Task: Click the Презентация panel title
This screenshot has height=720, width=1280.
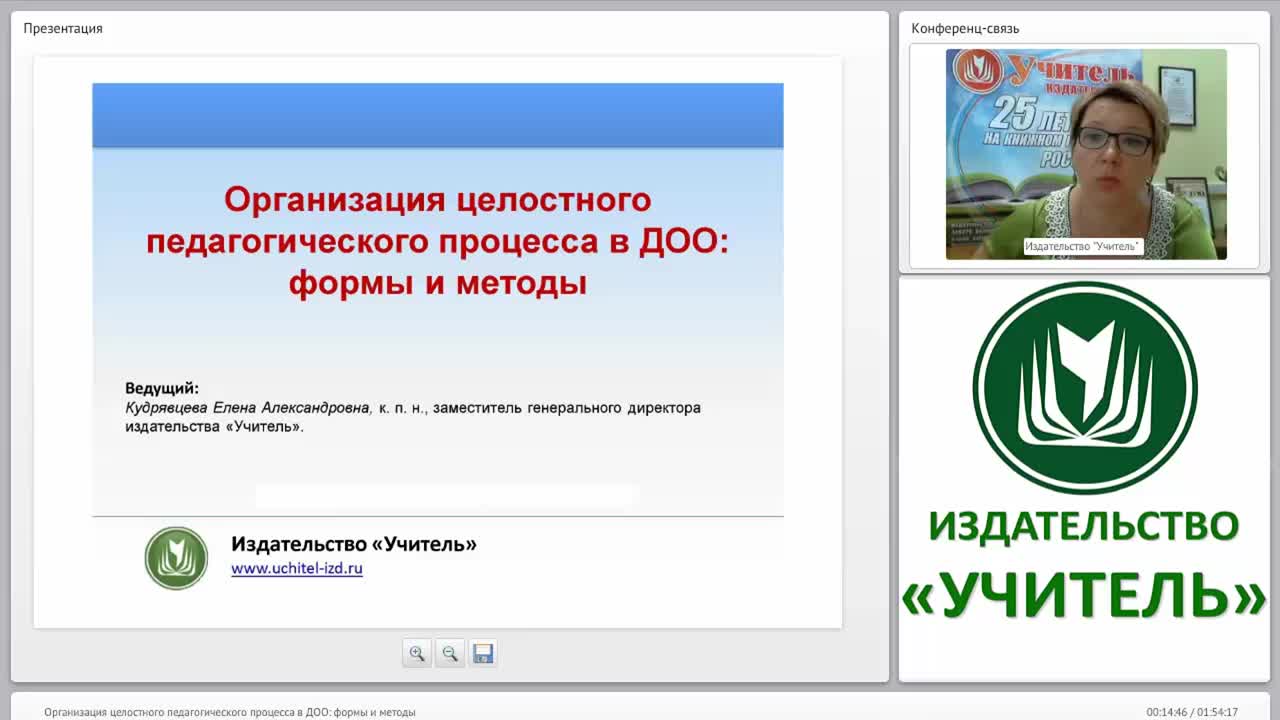Action: pyautogui.click(x=63, y=28)
